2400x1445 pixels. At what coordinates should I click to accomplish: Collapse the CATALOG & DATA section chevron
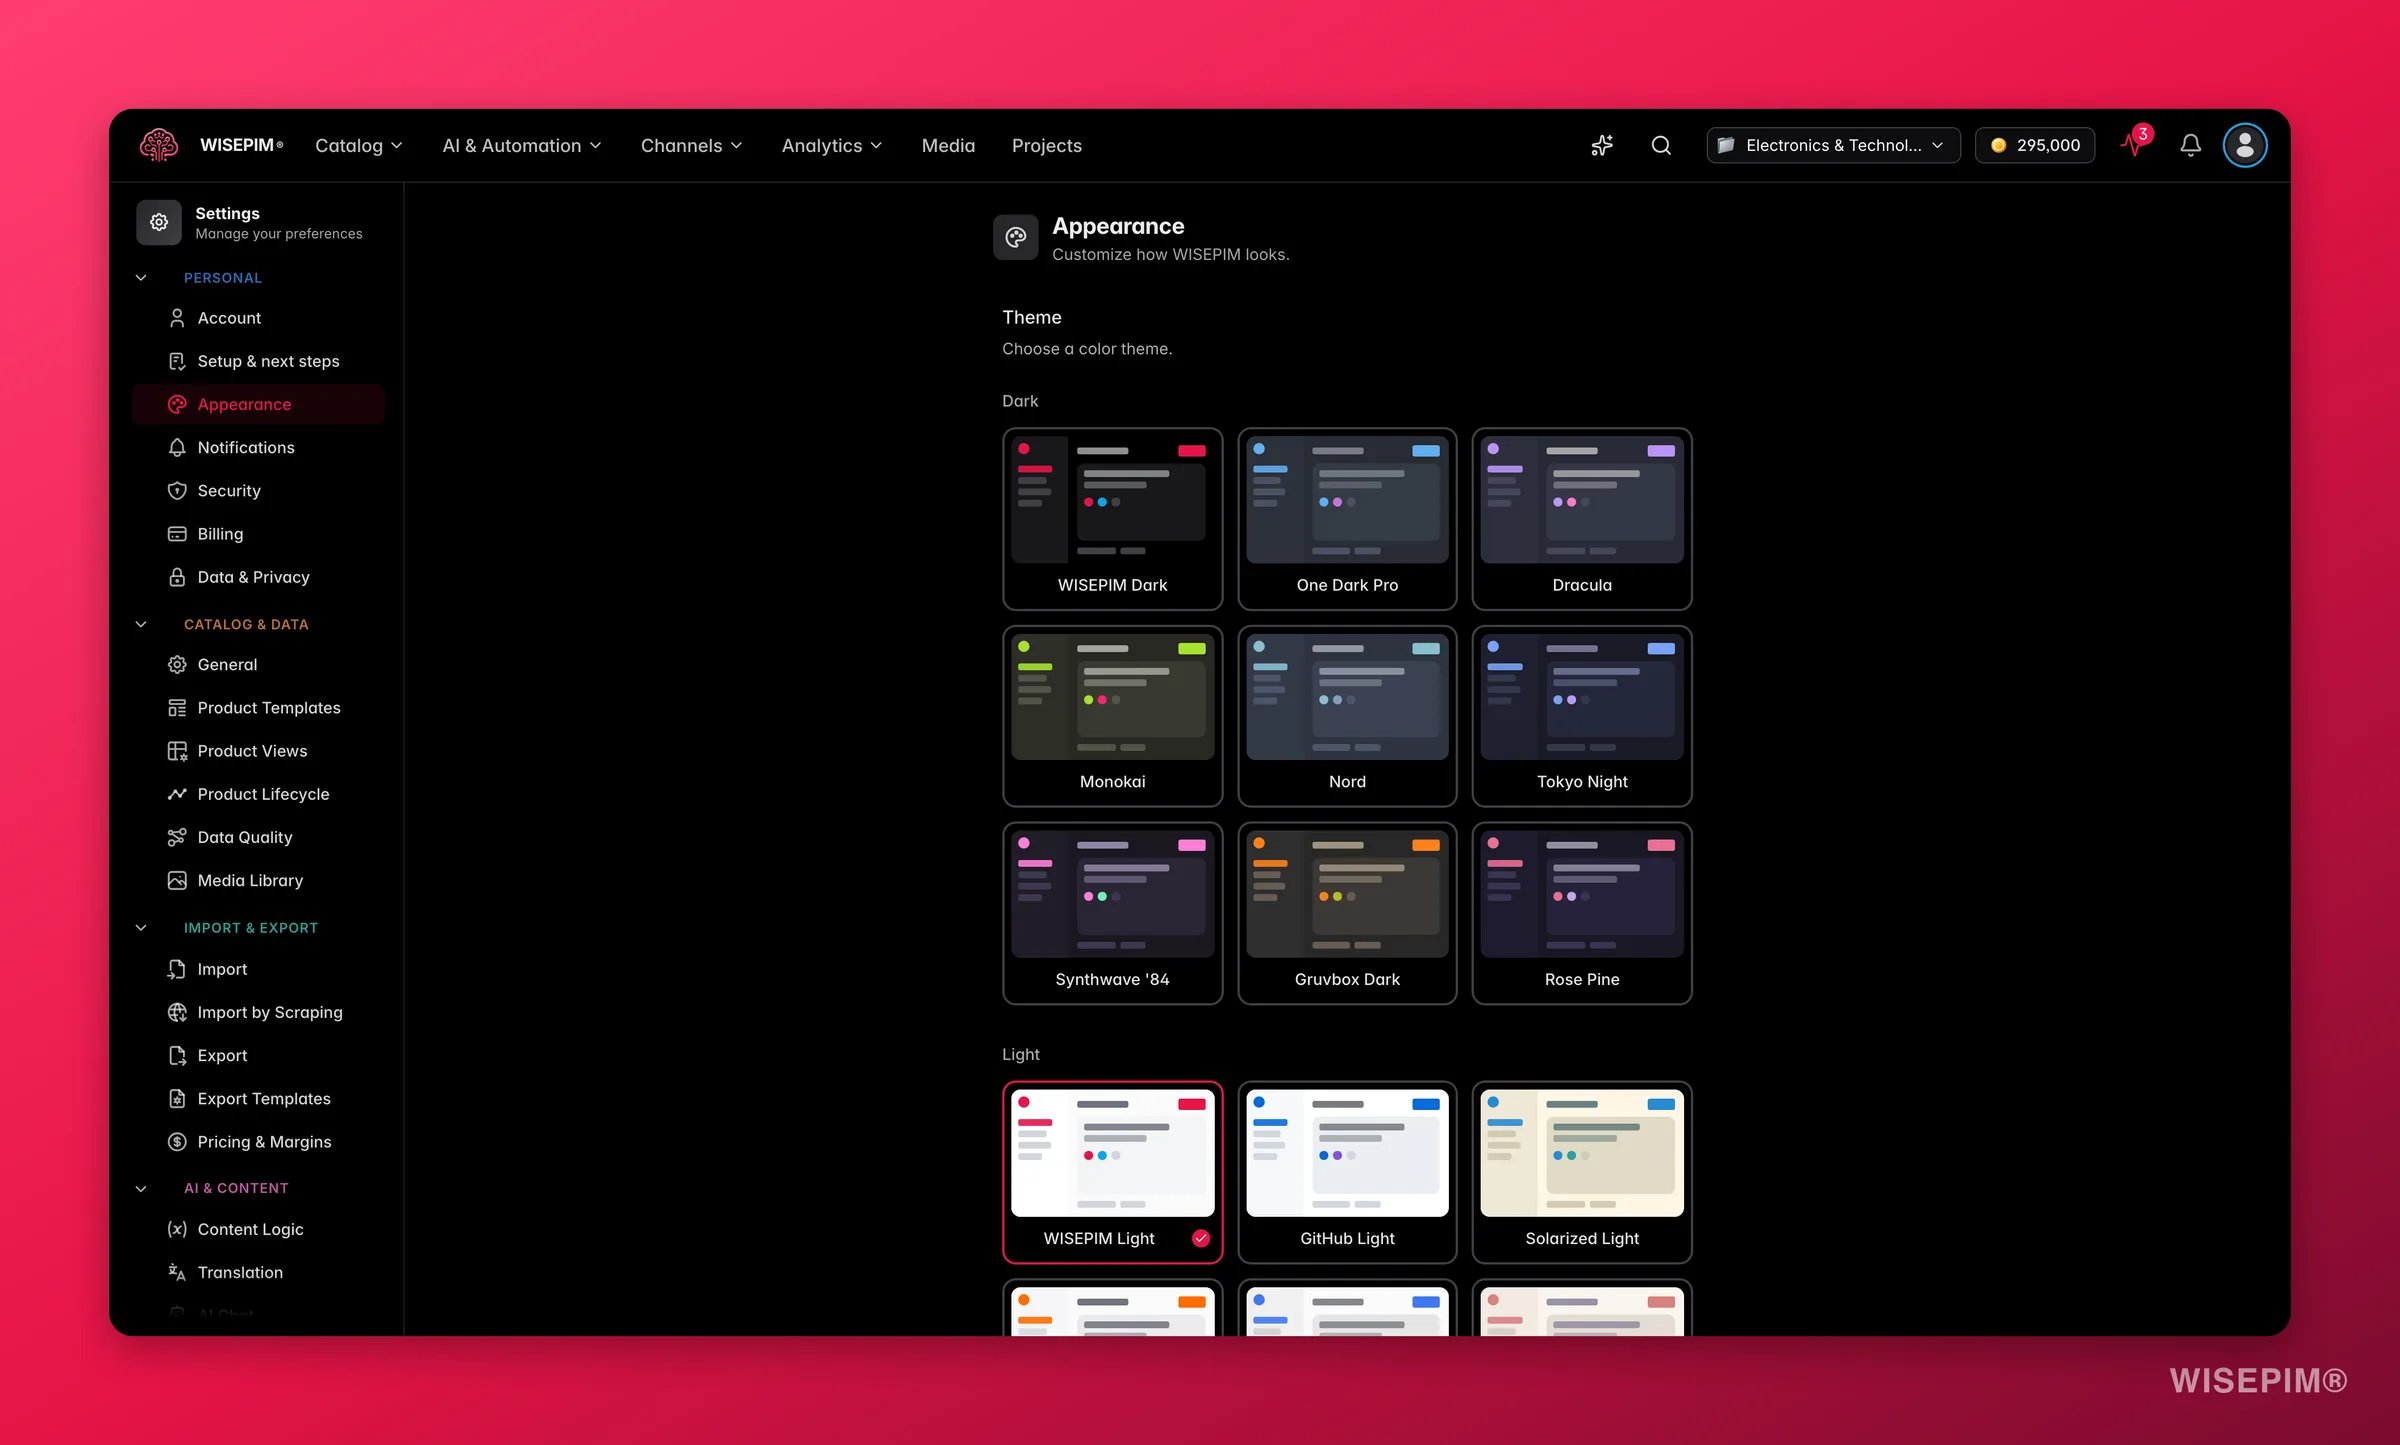tap(141, 624)
